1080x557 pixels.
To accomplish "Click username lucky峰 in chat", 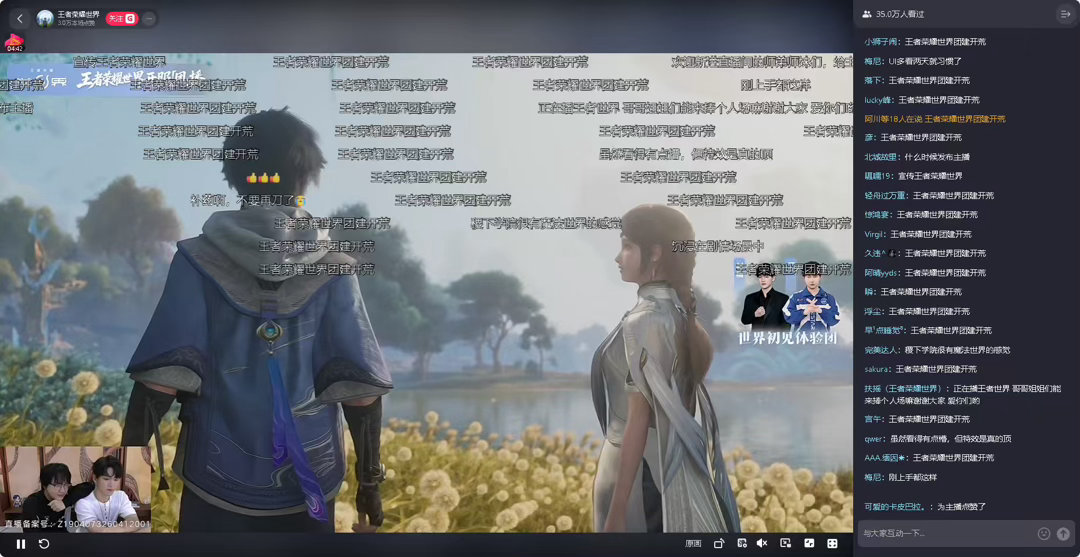I will (x=878, y=100).
